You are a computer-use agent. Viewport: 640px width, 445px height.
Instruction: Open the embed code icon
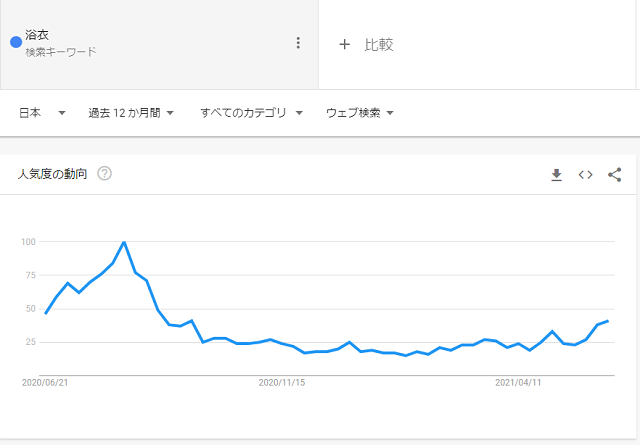pyautogui.click(x=585, y=175)
